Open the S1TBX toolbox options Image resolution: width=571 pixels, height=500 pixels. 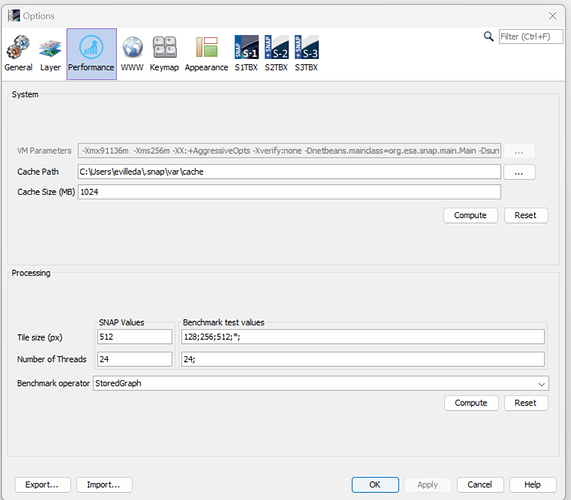(246, 54)
